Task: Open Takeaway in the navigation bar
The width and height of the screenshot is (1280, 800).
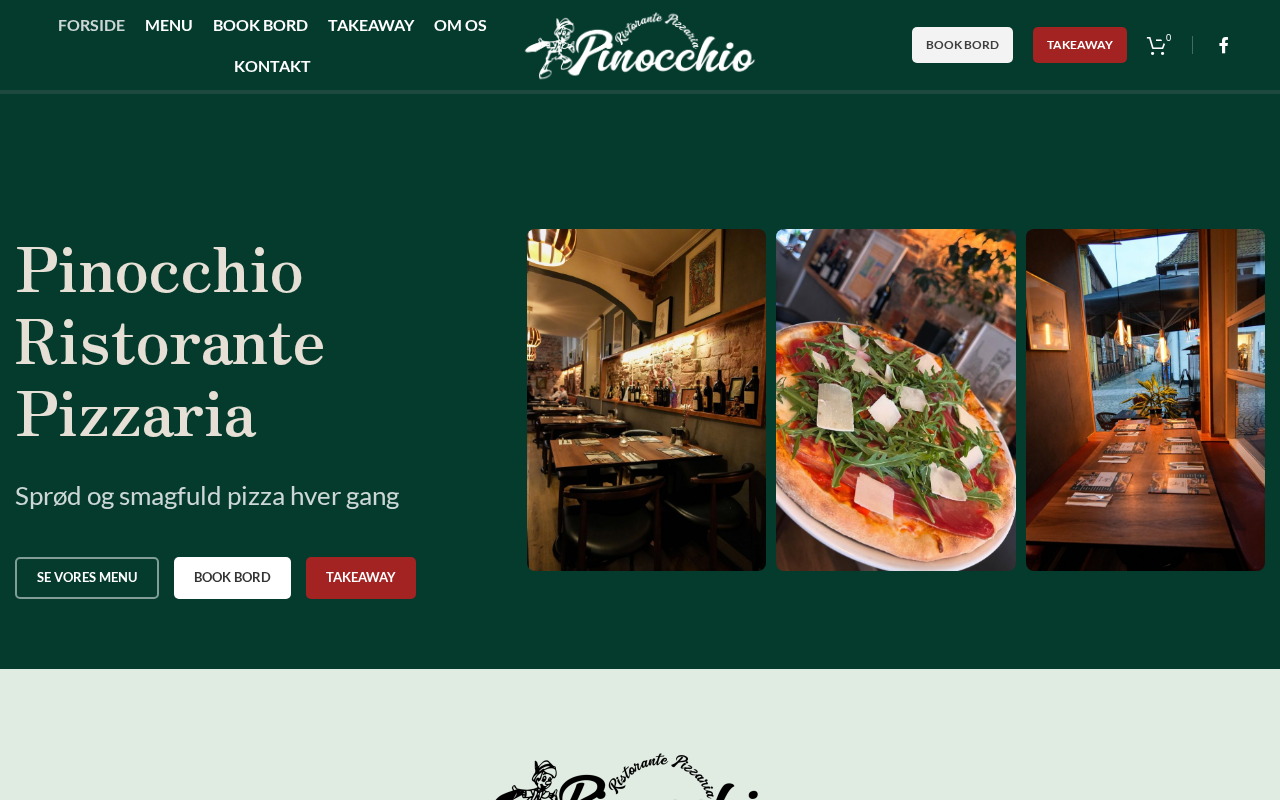Action: pos(371,25)
